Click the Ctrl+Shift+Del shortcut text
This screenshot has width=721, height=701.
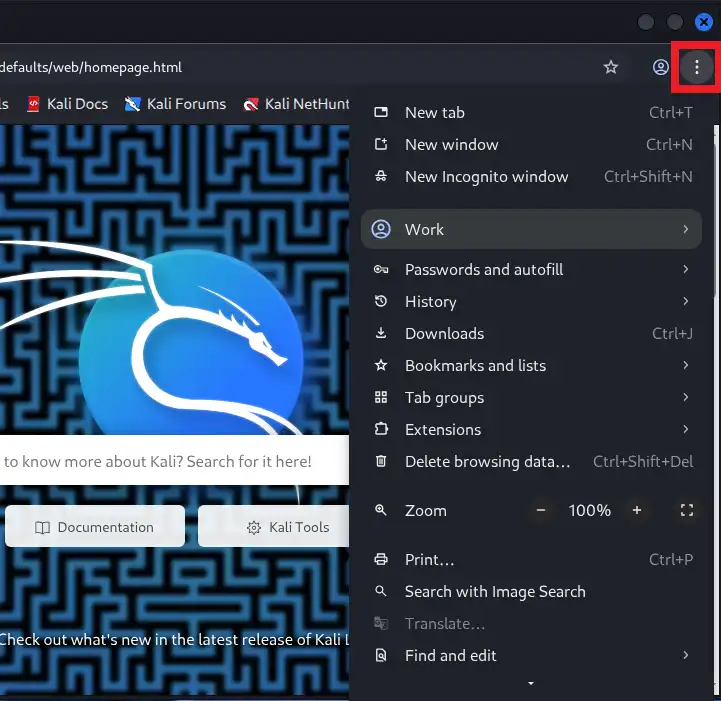click(643, 461)
